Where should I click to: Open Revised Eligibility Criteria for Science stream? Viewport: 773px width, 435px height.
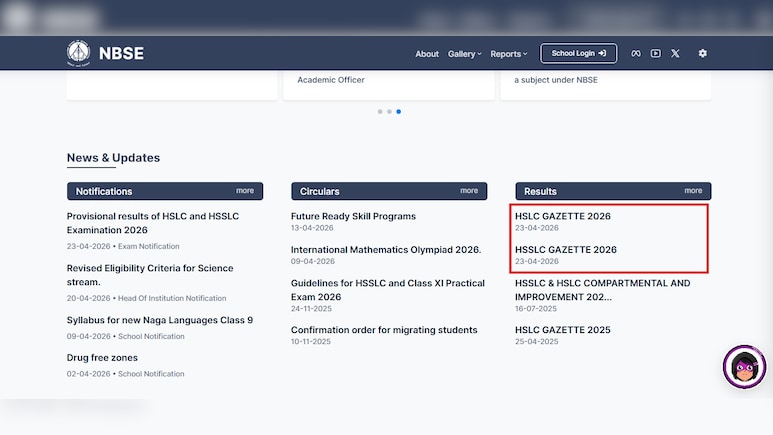click(150, 275)
